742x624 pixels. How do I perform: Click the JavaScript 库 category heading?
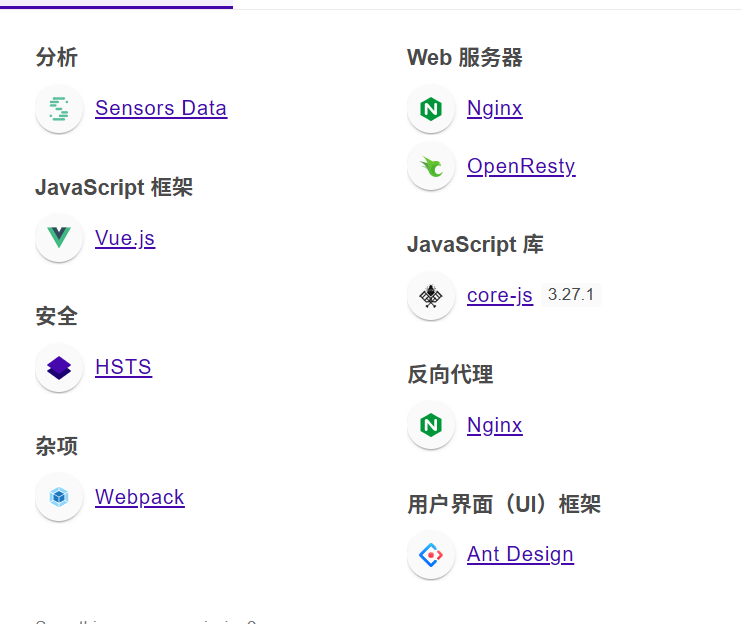point(475,245)
